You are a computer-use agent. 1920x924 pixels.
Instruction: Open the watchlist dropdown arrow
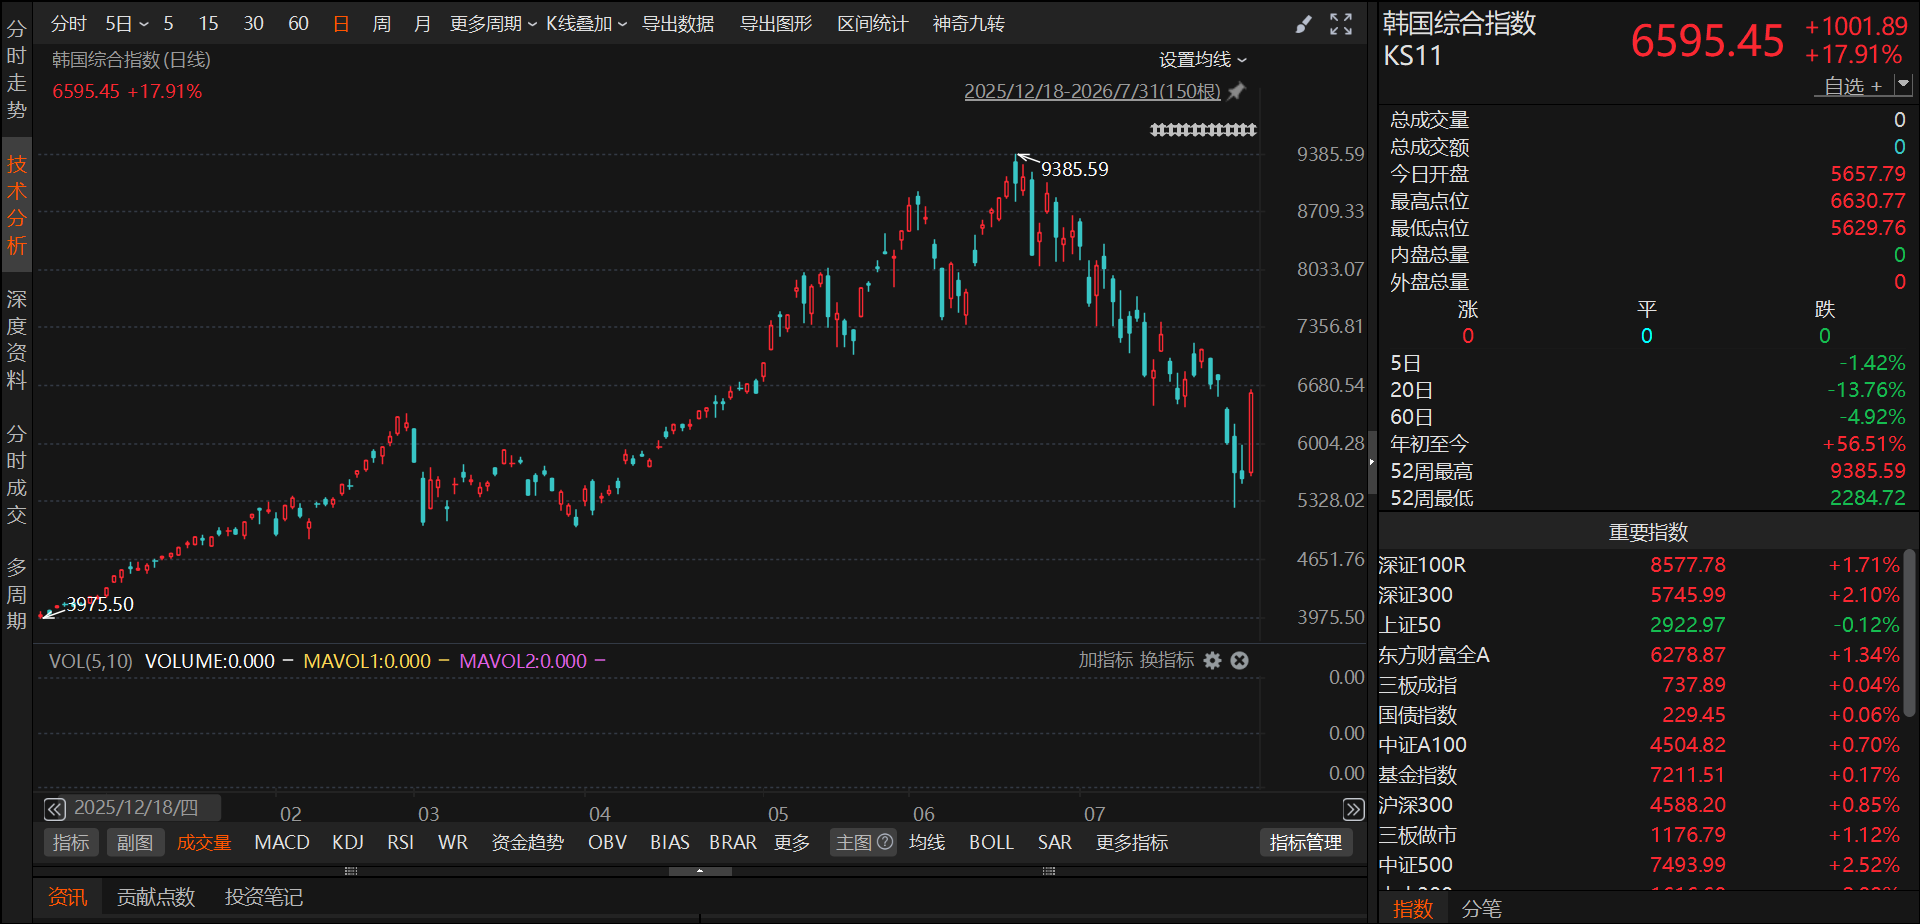click(x=1903, y=86)
